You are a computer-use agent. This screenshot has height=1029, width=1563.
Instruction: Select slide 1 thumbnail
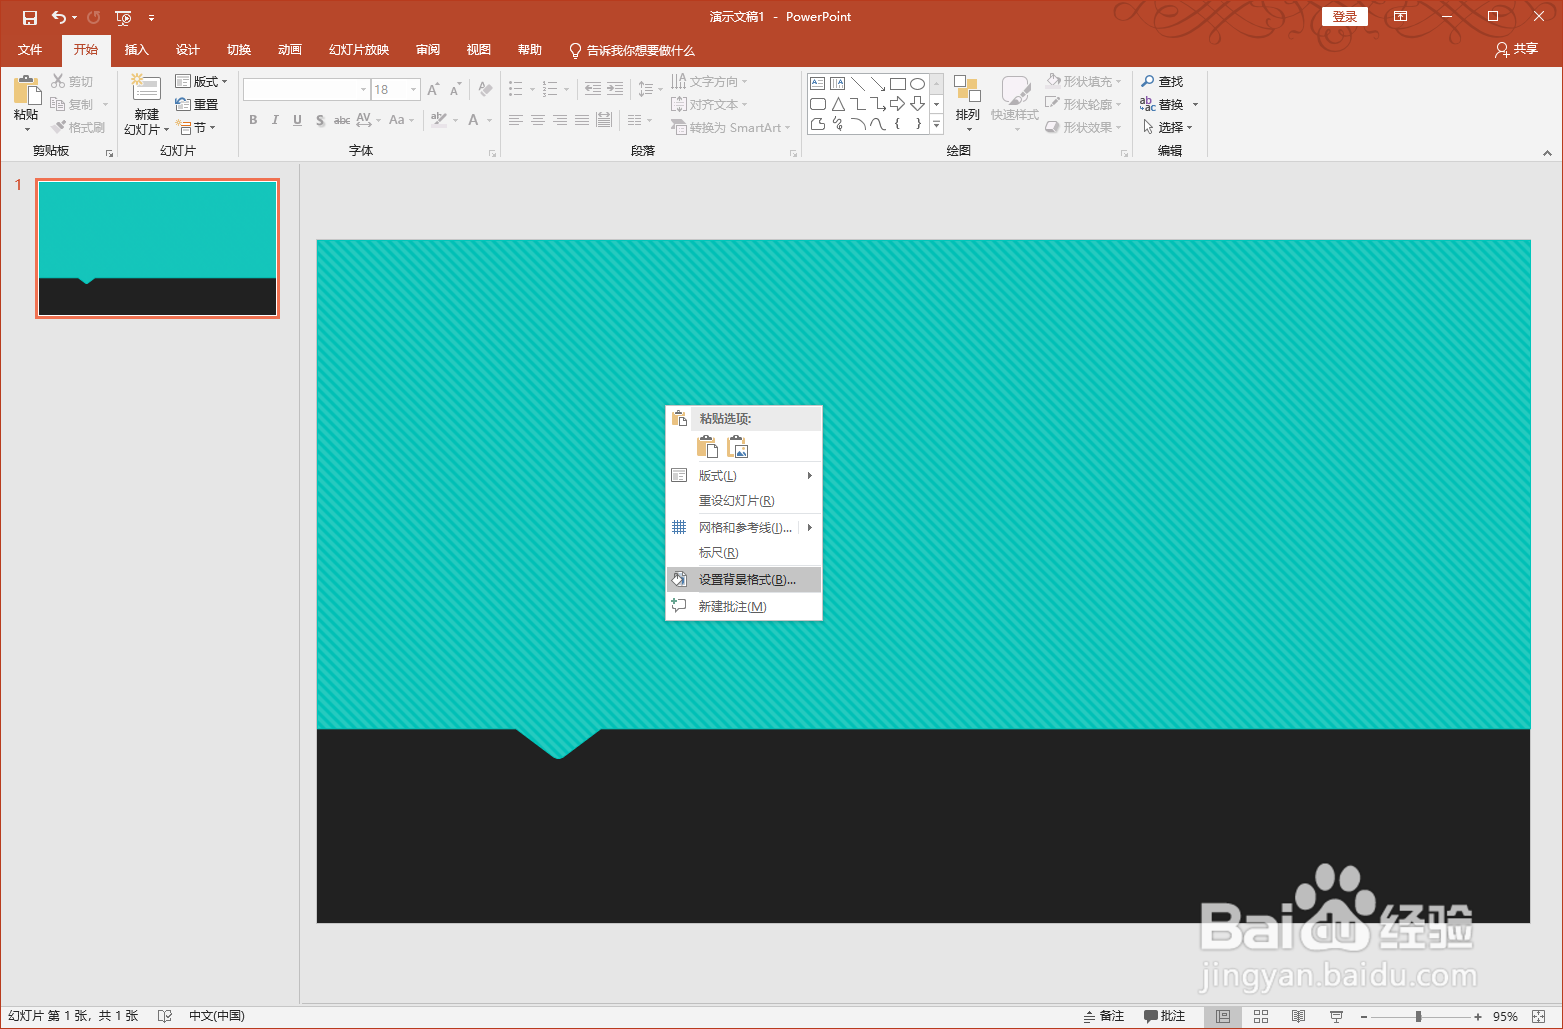click(157, 248)
